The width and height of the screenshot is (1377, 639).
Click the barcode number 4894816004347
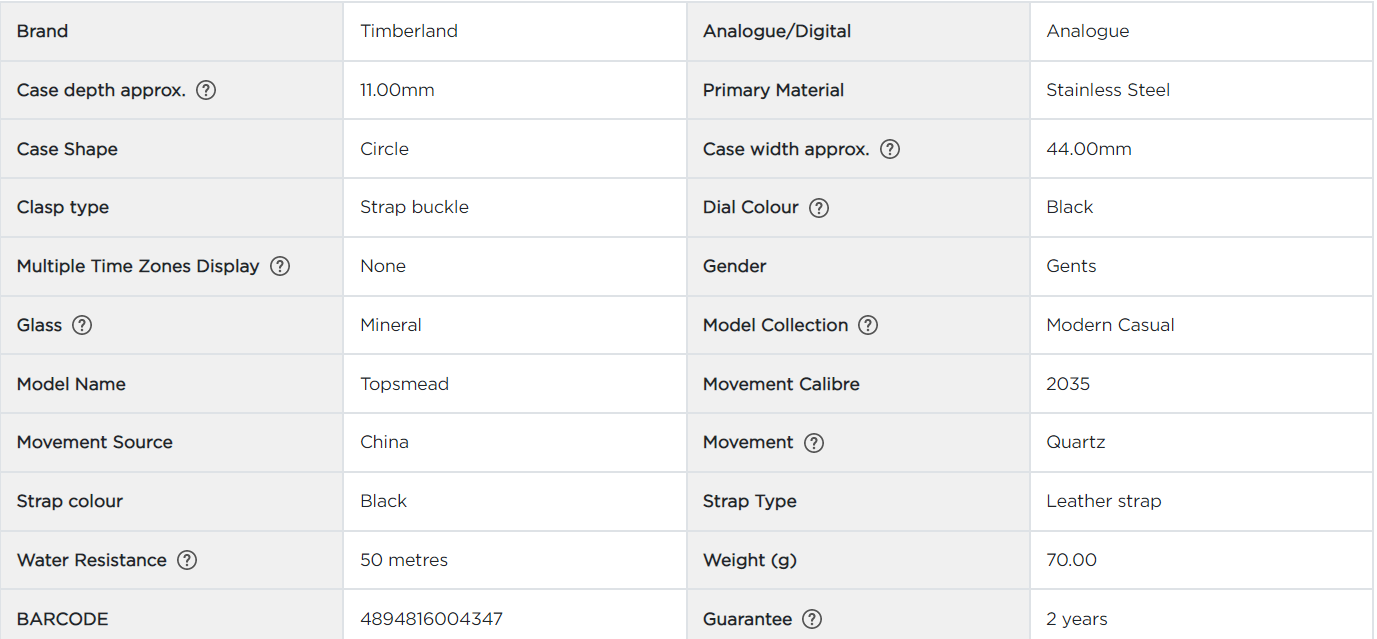pos(431,619)
